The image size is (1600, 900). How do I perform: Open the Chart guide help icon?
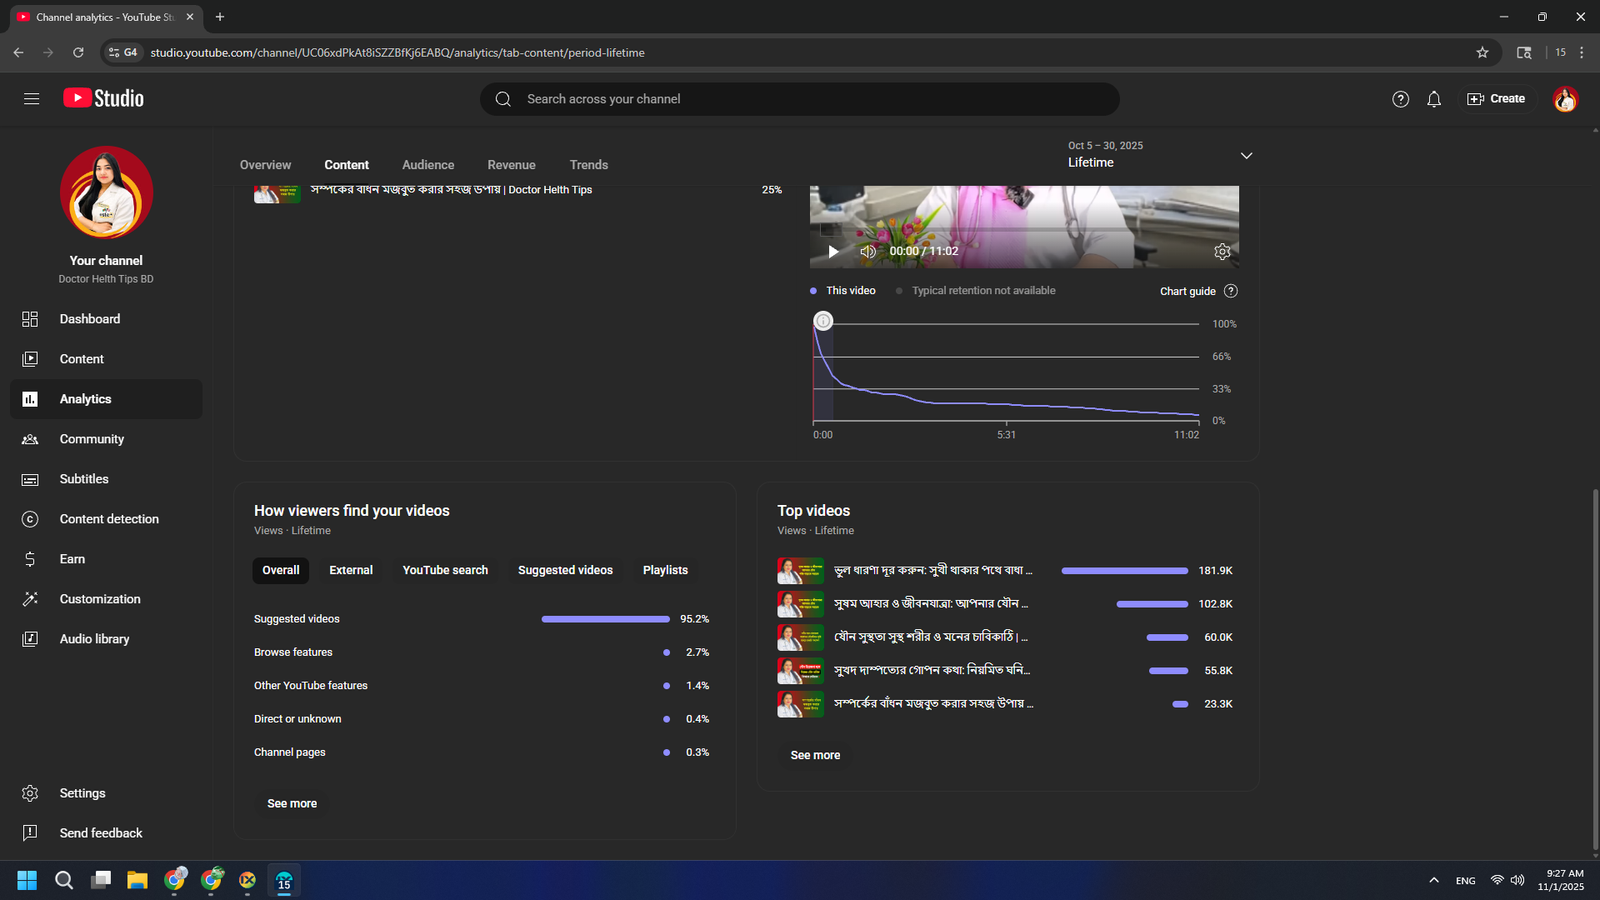coord(1231,291)
